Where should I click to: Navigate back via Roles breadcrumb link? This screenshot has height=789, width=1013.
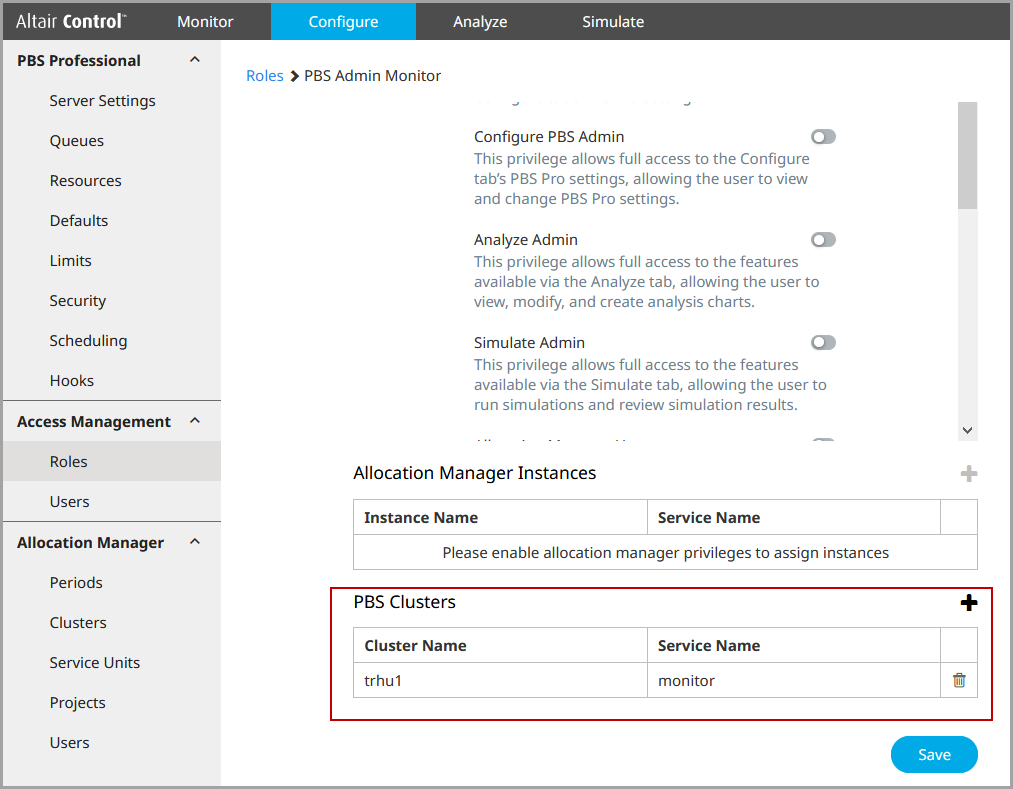(x=265, y=76)
